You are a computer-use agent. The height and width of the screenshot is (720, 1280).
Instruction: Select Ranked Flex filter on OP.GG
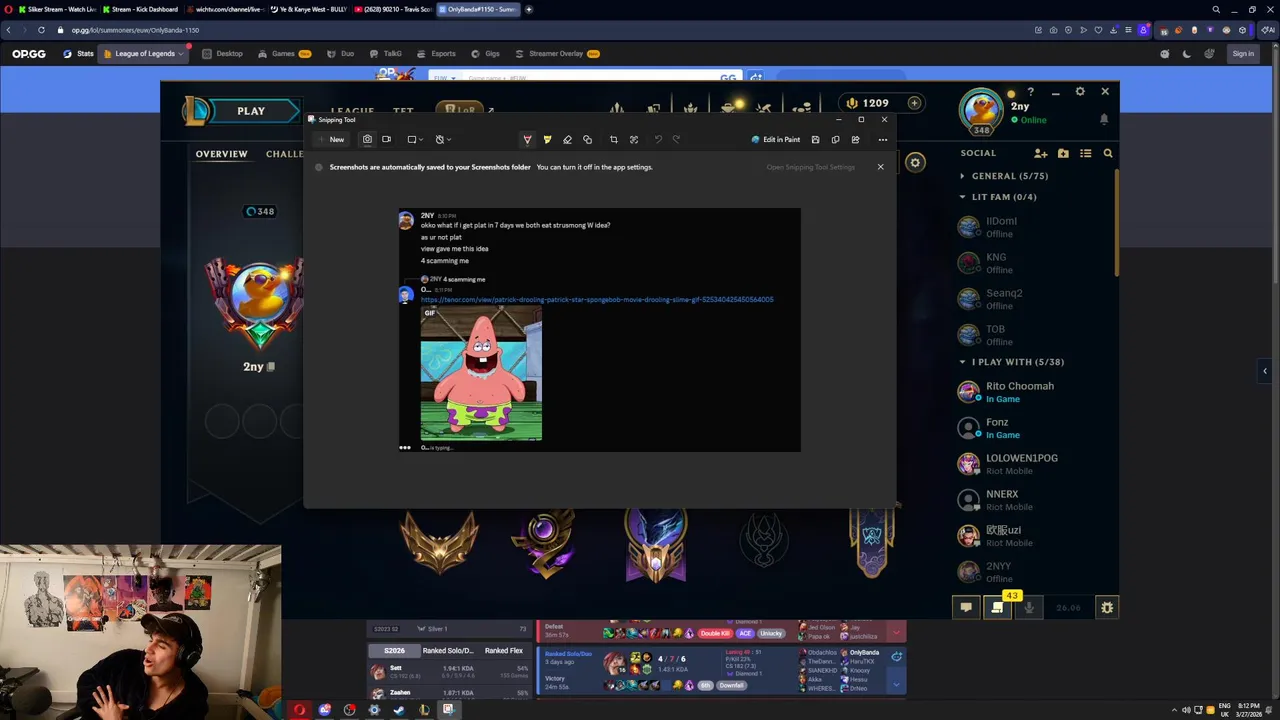coord(504,651)
